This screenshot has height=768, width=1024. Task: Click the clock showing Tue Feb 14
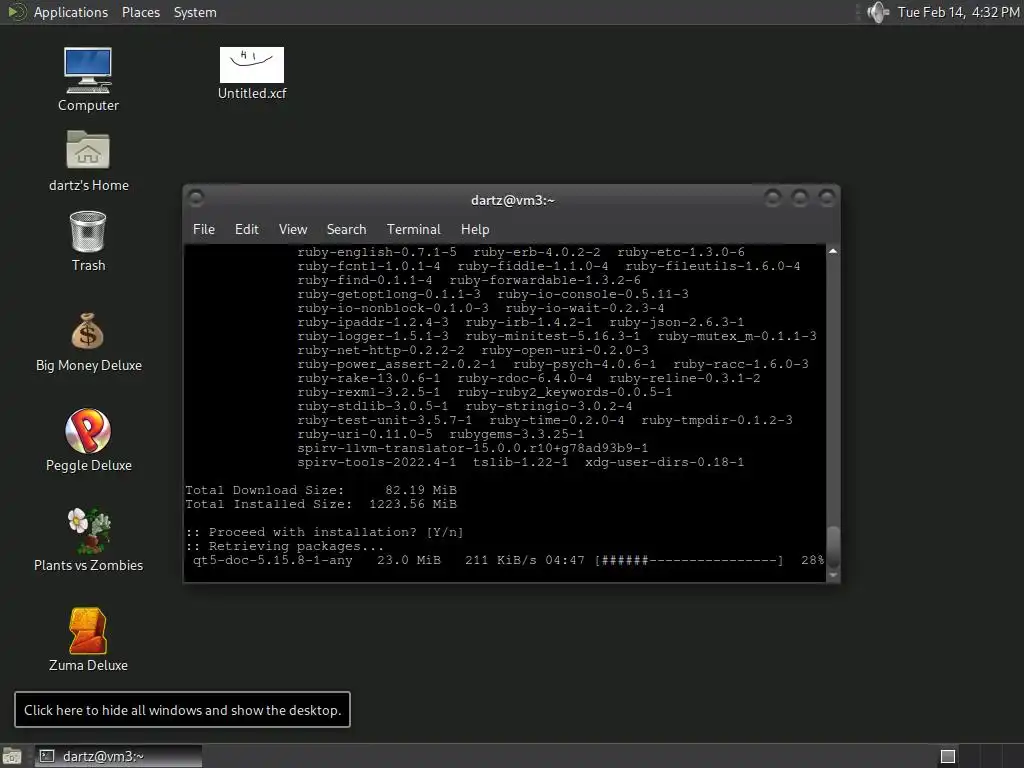coord(958,12)
